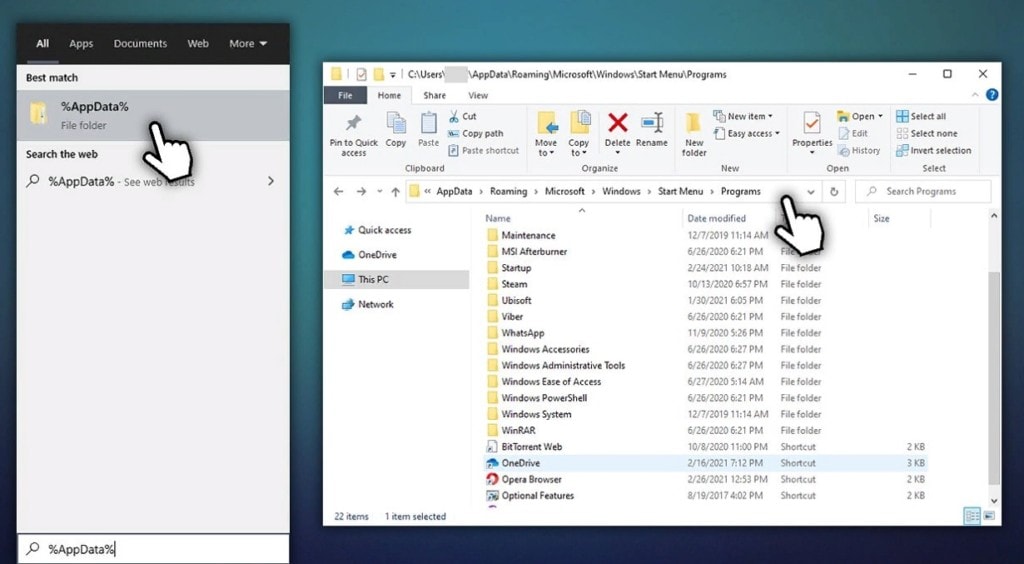Click the Copy ribbon icon
1024x564 pixels.
(x=396, y=123)
